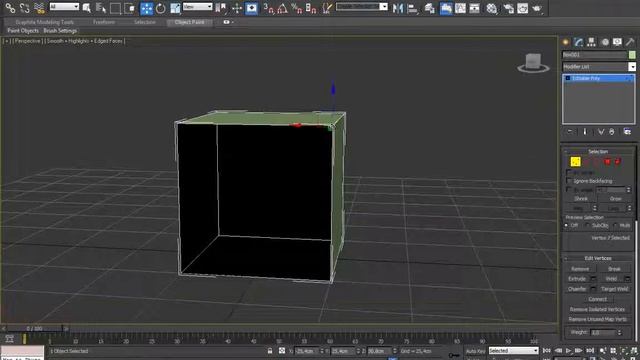
Task: Click the Shrink selection button
Action: coord(581,199)
